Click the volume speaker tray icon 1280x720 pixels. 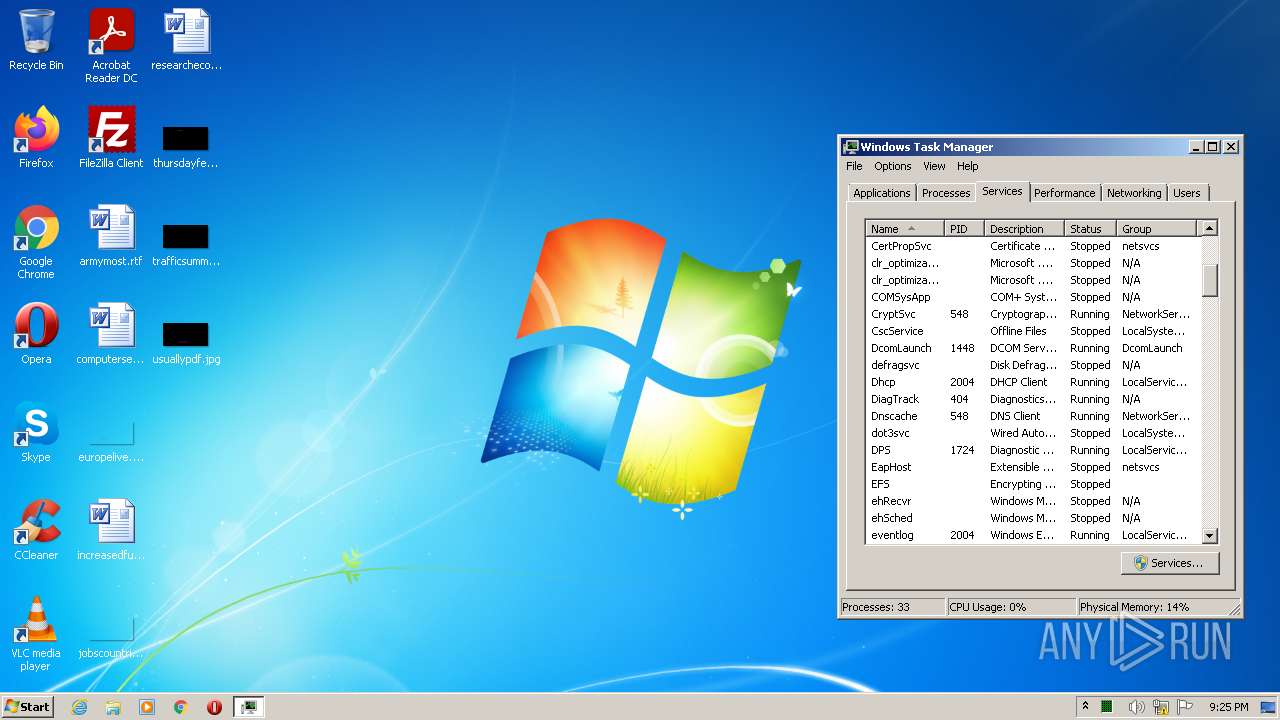coord(1136,707)
